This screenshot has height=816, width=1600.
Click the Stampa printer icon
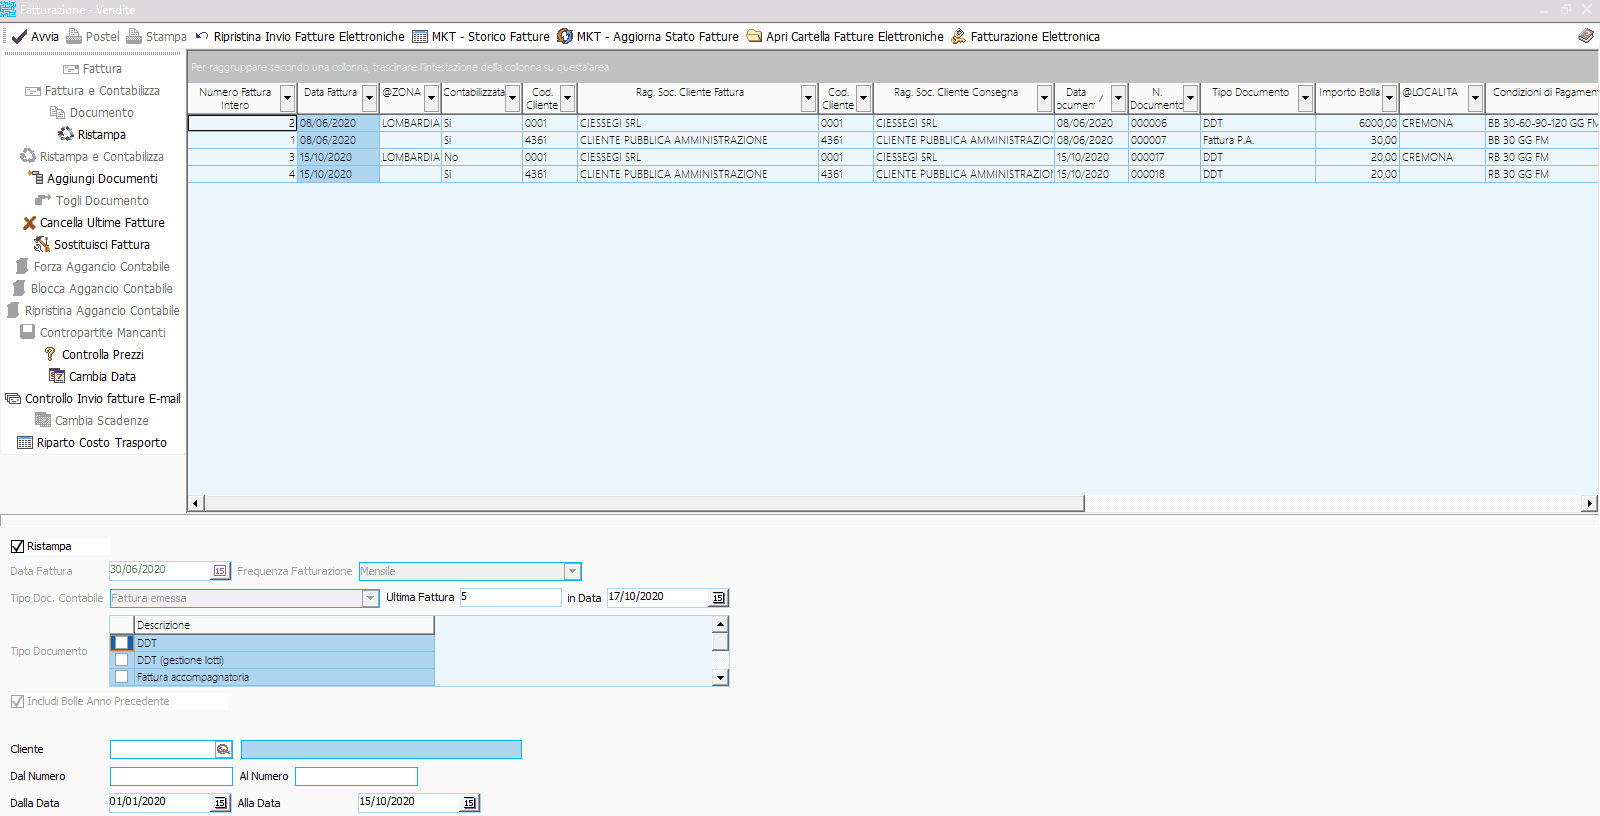(x=134, y=36)
